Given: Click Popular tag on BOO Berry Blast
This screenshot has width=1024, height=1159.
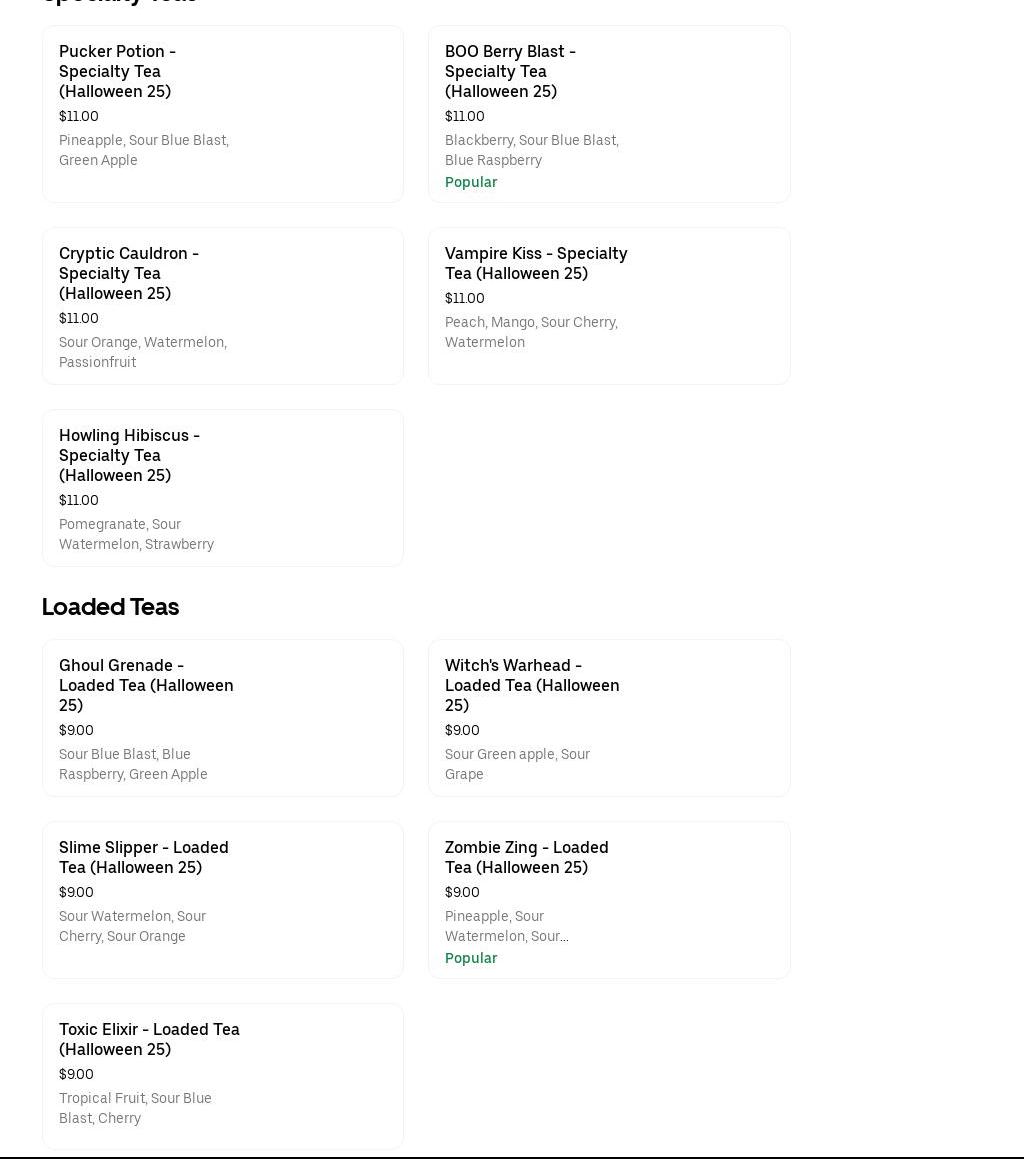Looking at the screenshot, I should tap(471, 182).
